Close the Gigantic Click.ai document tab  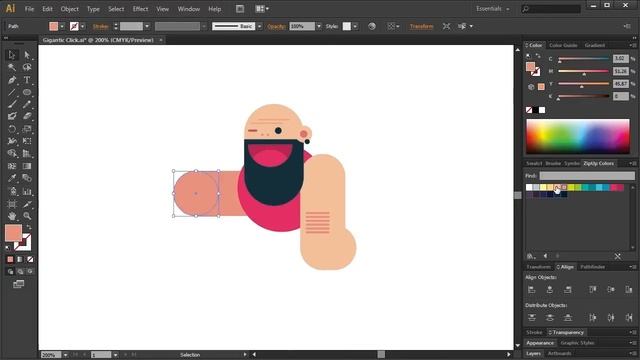click(161, 40)
